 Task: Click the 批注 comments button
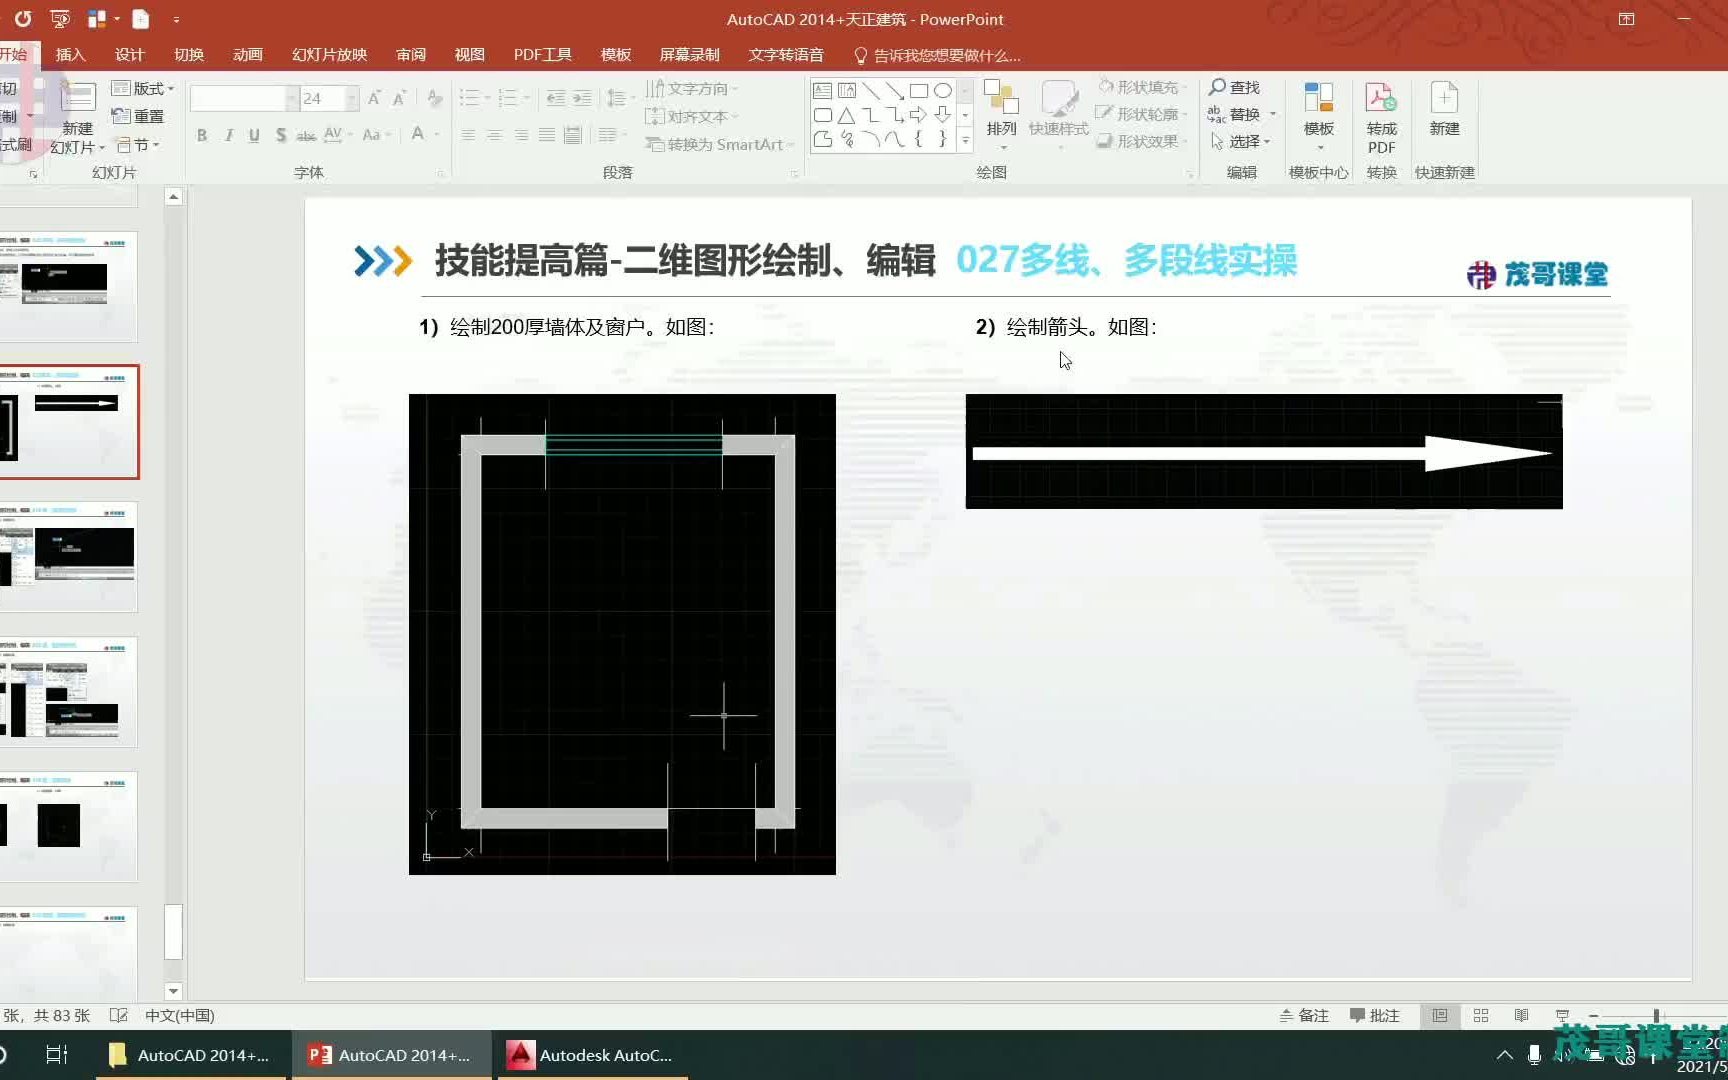tap(1374, 1015)
